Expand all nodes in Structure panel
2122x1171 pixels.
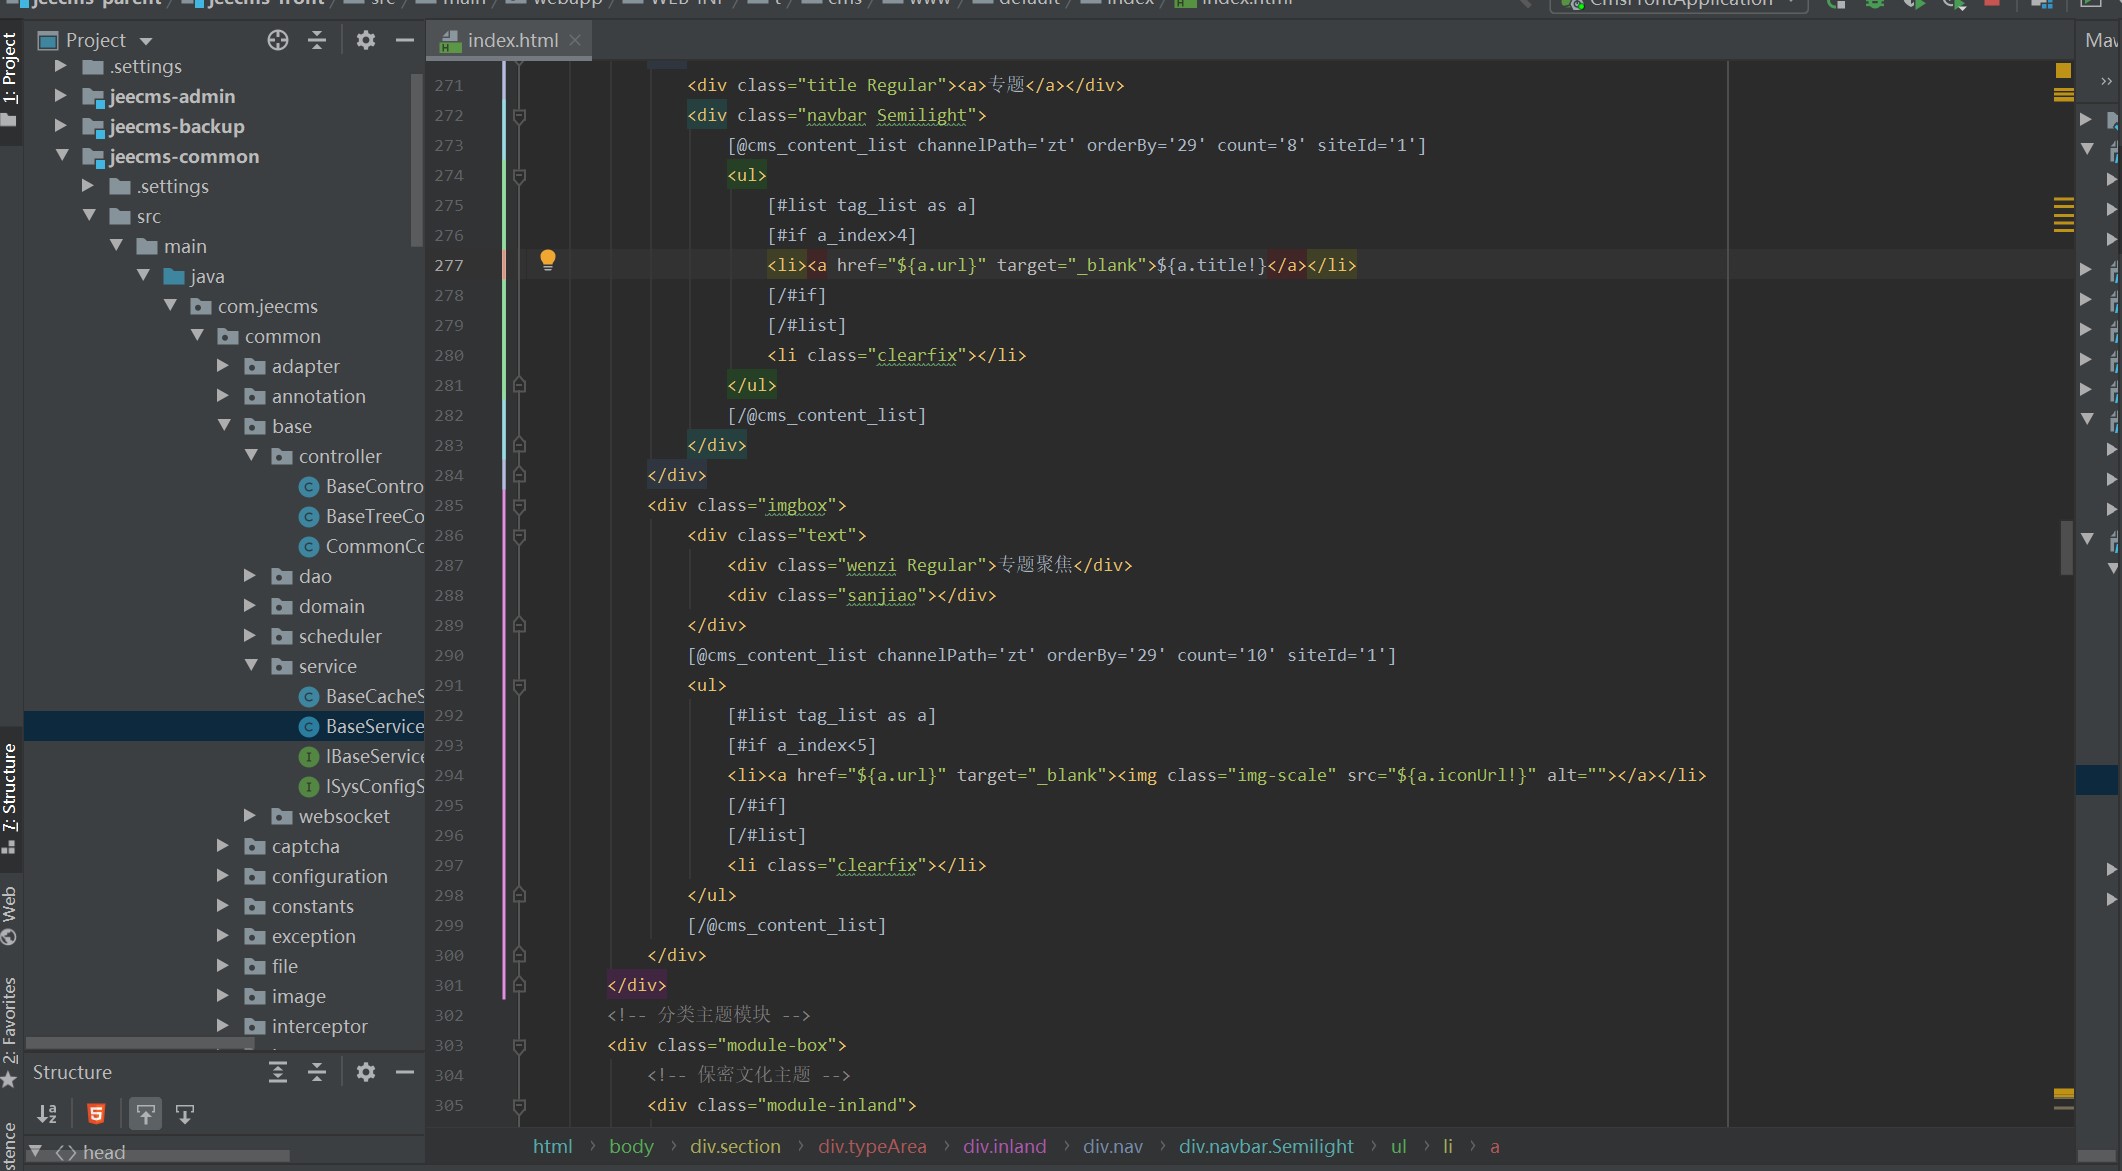278,1072
